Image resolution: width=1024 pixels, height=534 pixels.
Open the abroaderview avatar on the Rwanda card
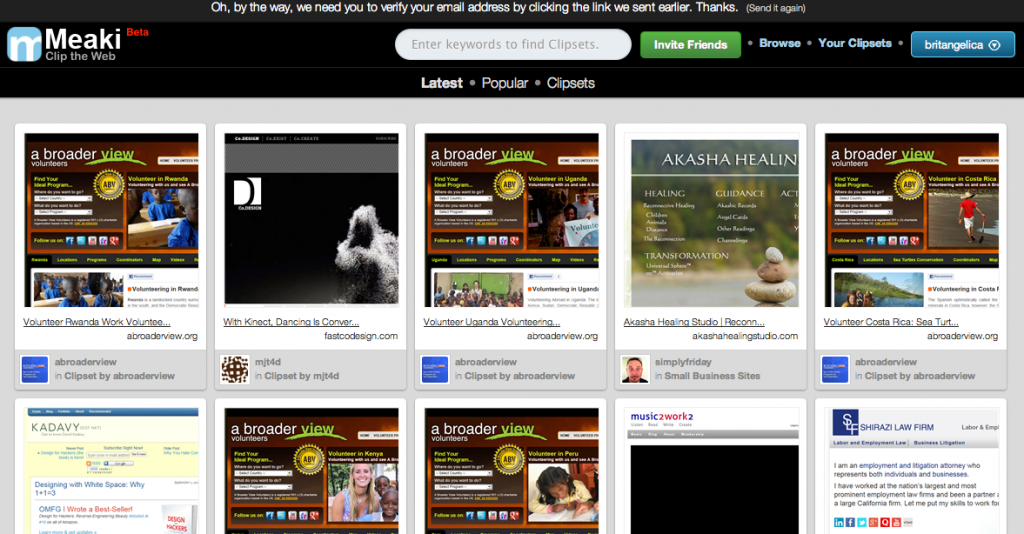coord(35,369)
